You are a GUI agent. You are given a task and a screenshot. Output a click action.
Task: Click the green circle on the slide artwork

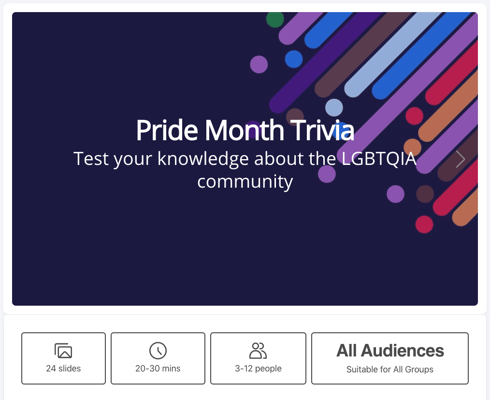[x=275, y=19]
